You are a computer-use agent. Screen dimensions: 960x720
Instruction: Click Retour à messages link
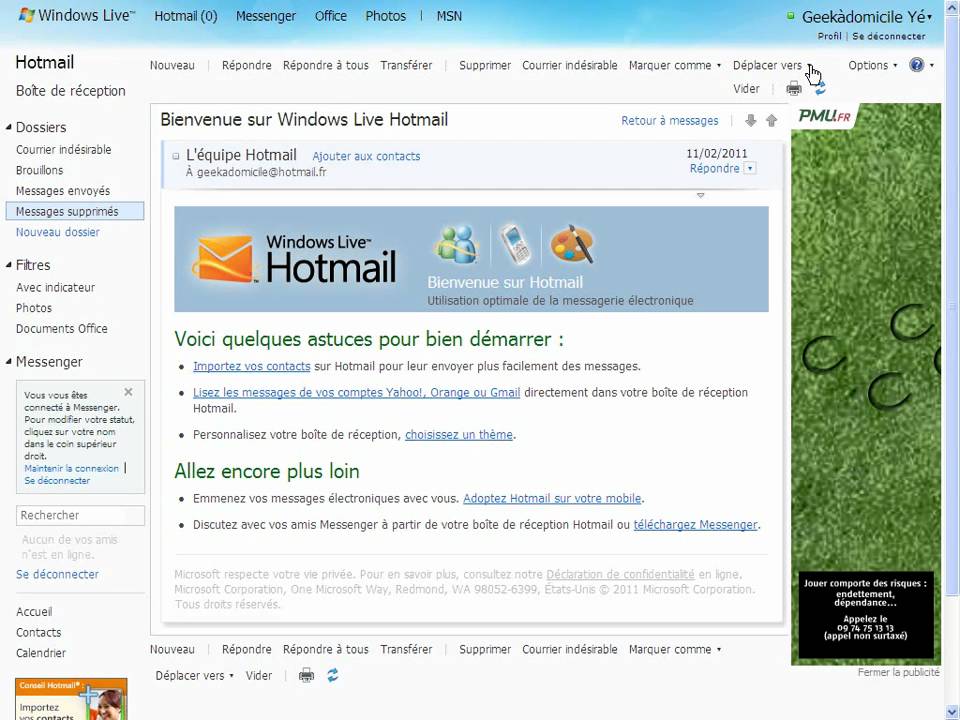click(x=670, y=121)
